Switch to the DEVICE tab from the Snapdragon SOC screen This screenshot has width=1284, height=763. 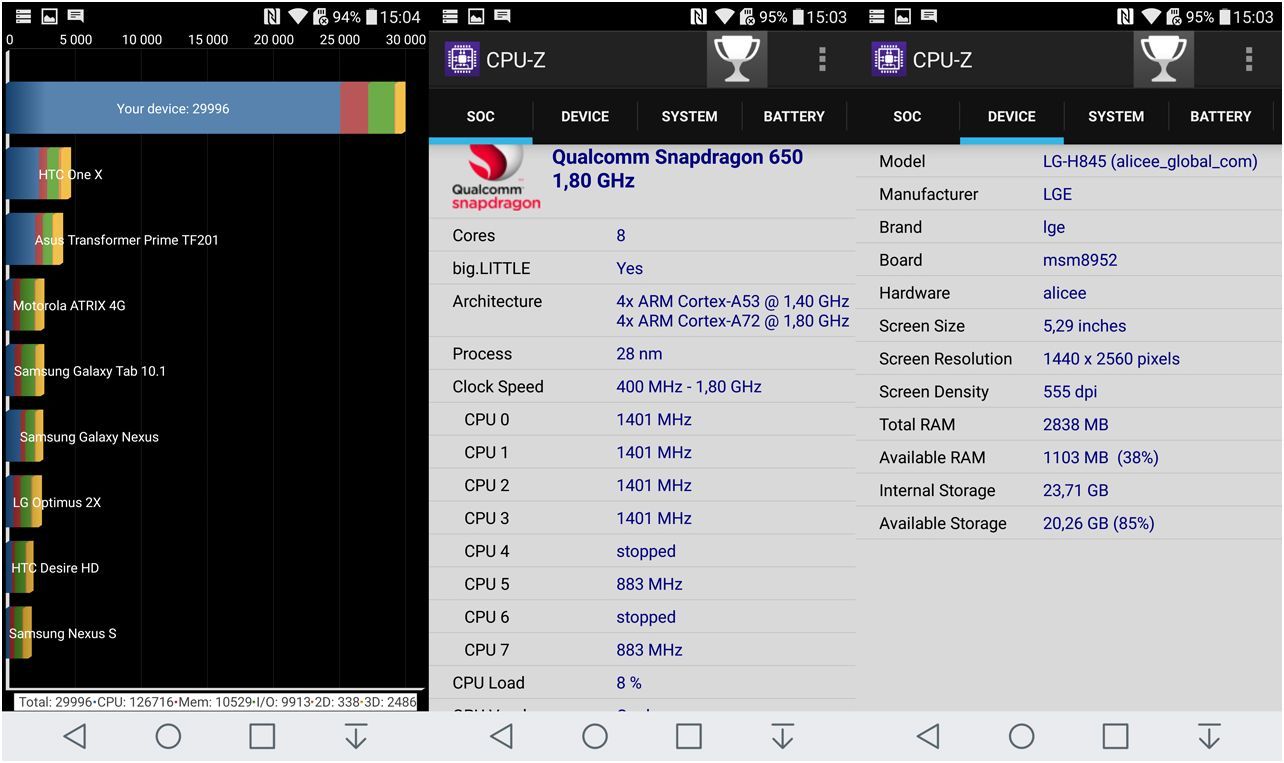point(585,117)
